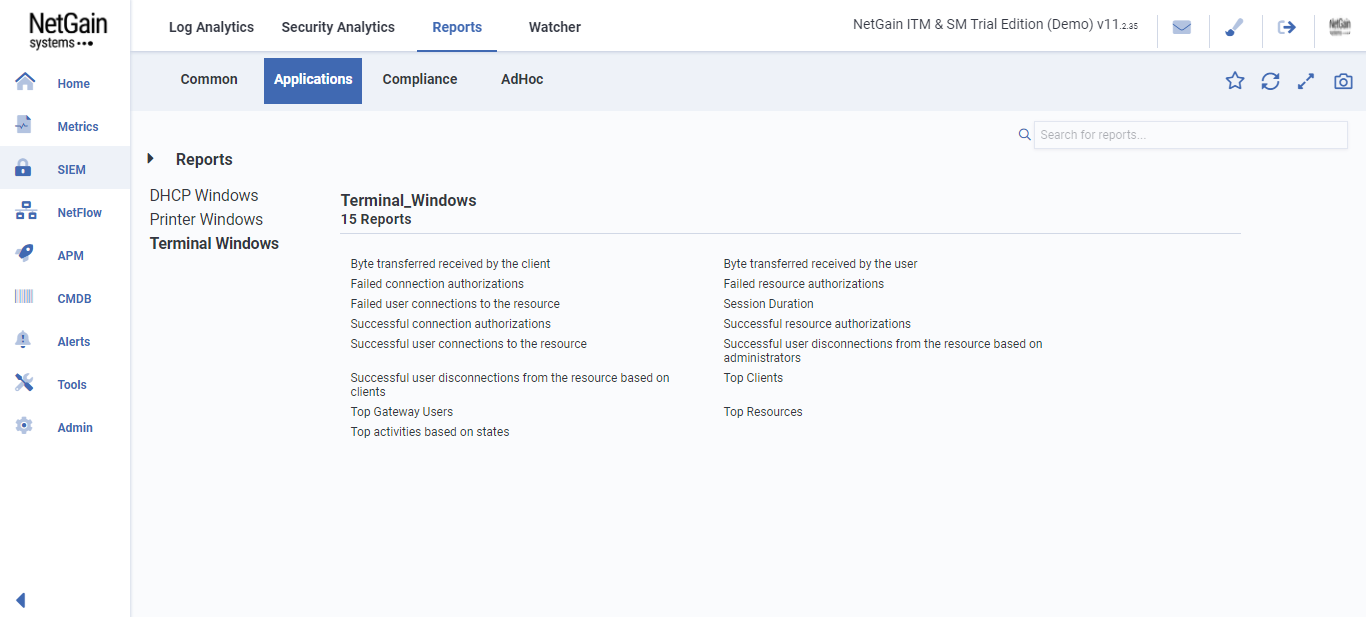Click the Alerts label in sidebar

click(73, 342)
